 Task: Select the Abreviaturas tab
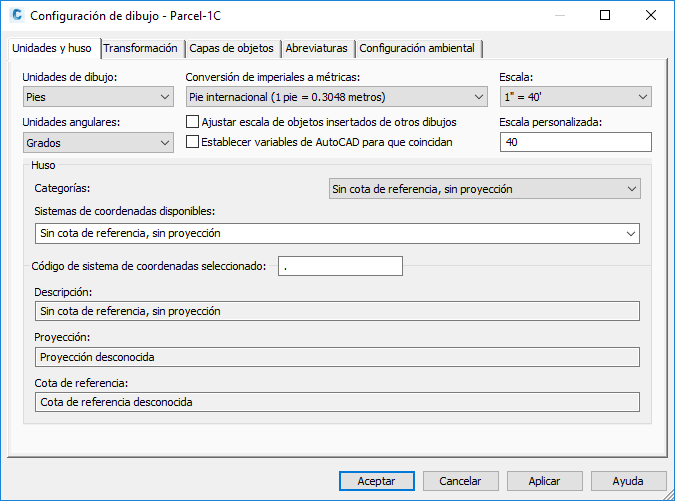(316, 48)
